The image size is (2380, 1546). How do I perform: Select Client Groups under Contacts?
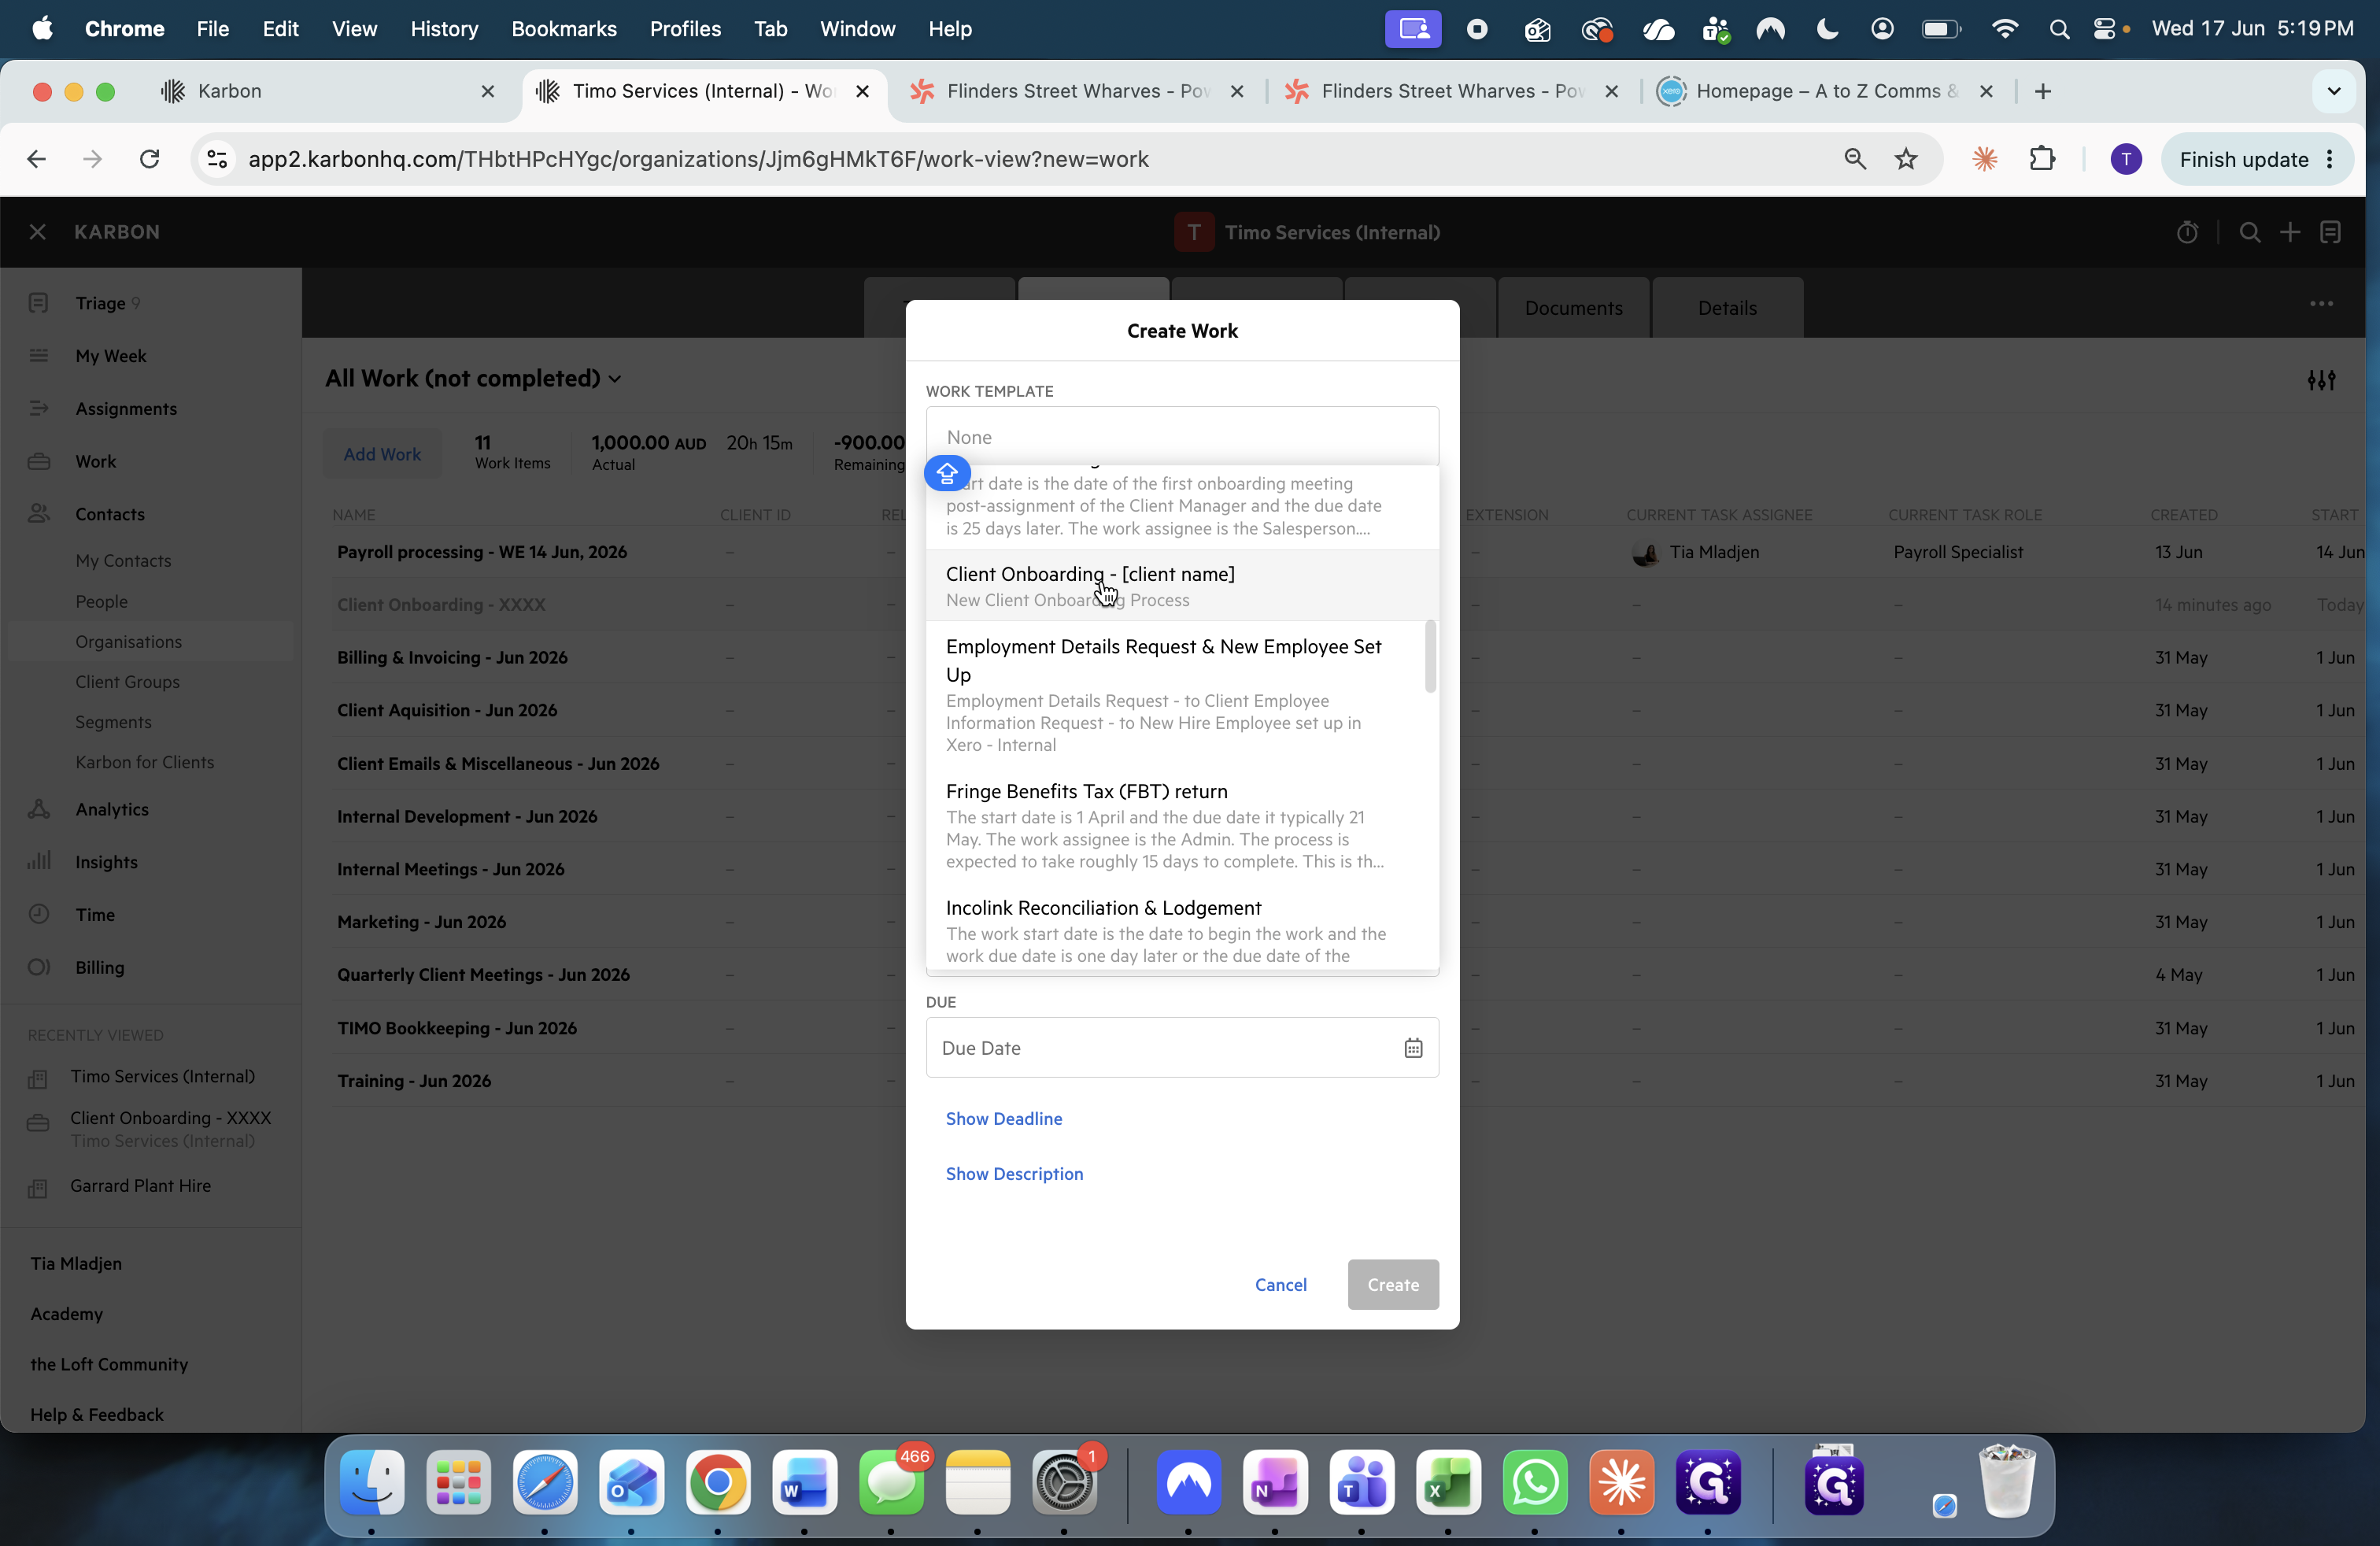coord(127,682)
